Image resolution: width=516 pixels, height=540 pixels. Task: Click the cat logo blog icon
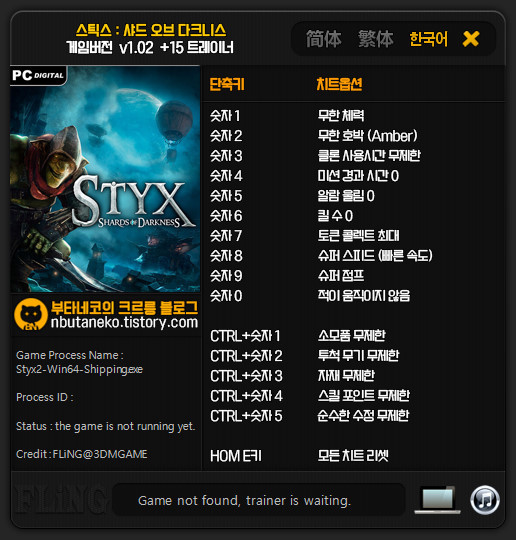31,314
